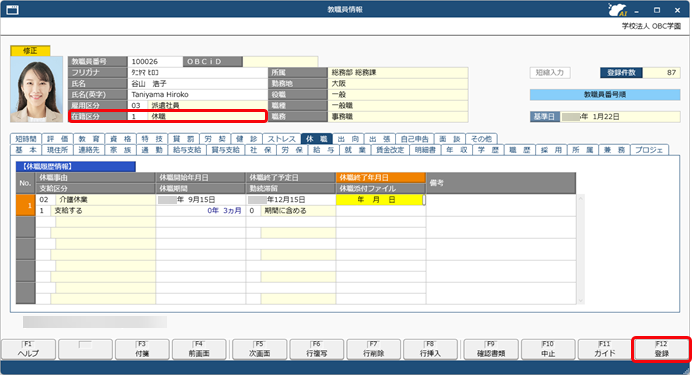The height and width of the screenshot is (375, 692).
Task: Click the 教職員番号順 sort bar
Action: click(605, 94)
